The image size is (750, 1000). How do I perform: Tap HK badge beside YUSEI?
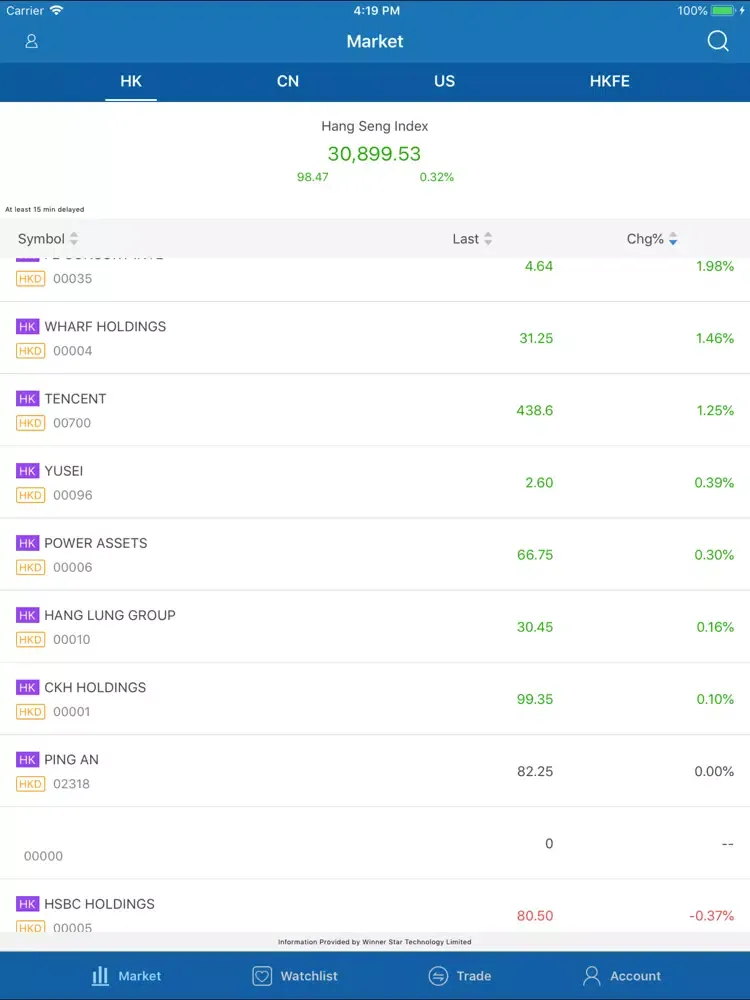click(27, 471)
